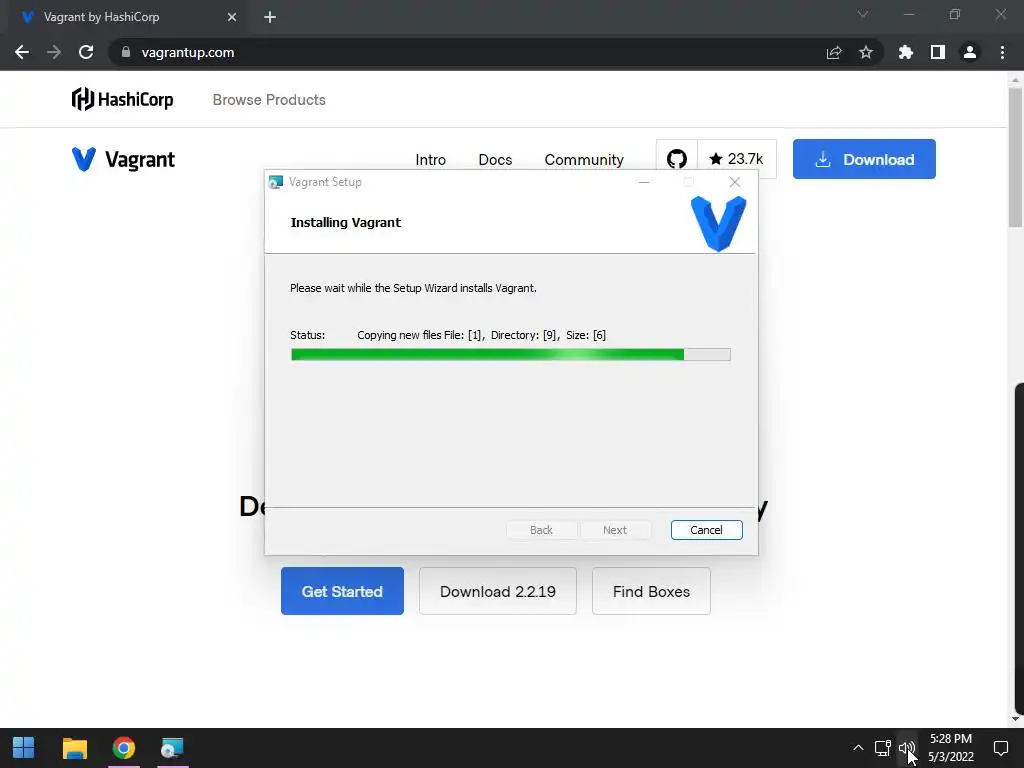This screenshot has width=1024, height=768.
Task: Close the Vagrant by HashiCorp tab
Action: [232, 17]
